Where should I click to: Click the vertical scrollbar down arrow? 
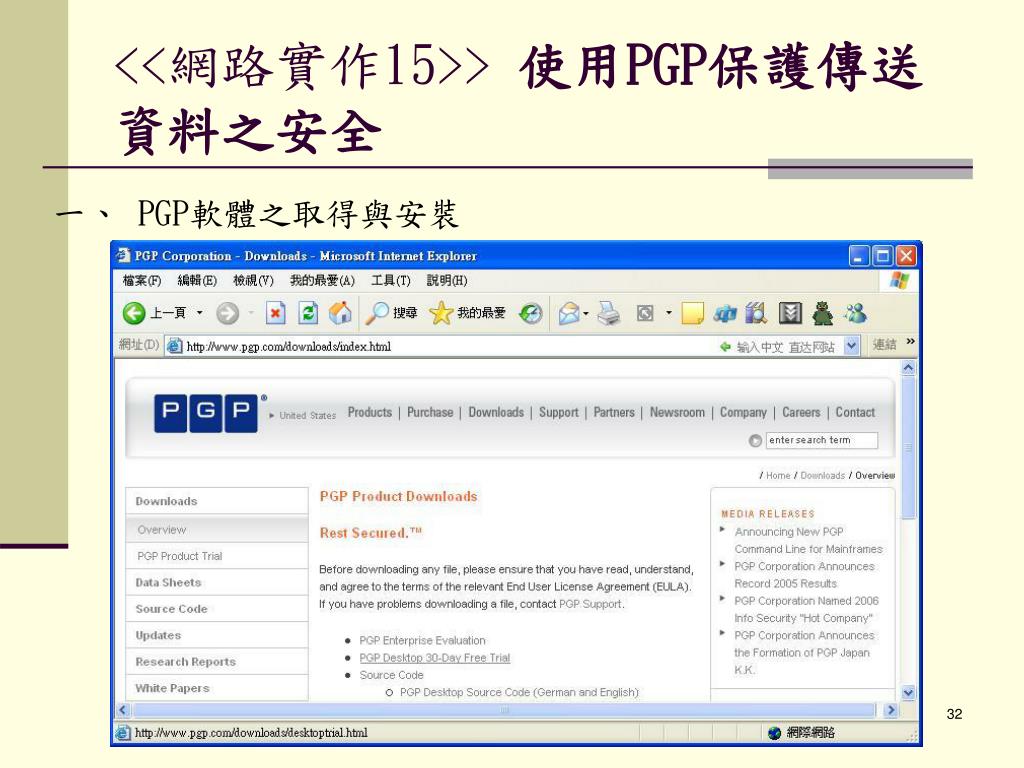point(908,692)
